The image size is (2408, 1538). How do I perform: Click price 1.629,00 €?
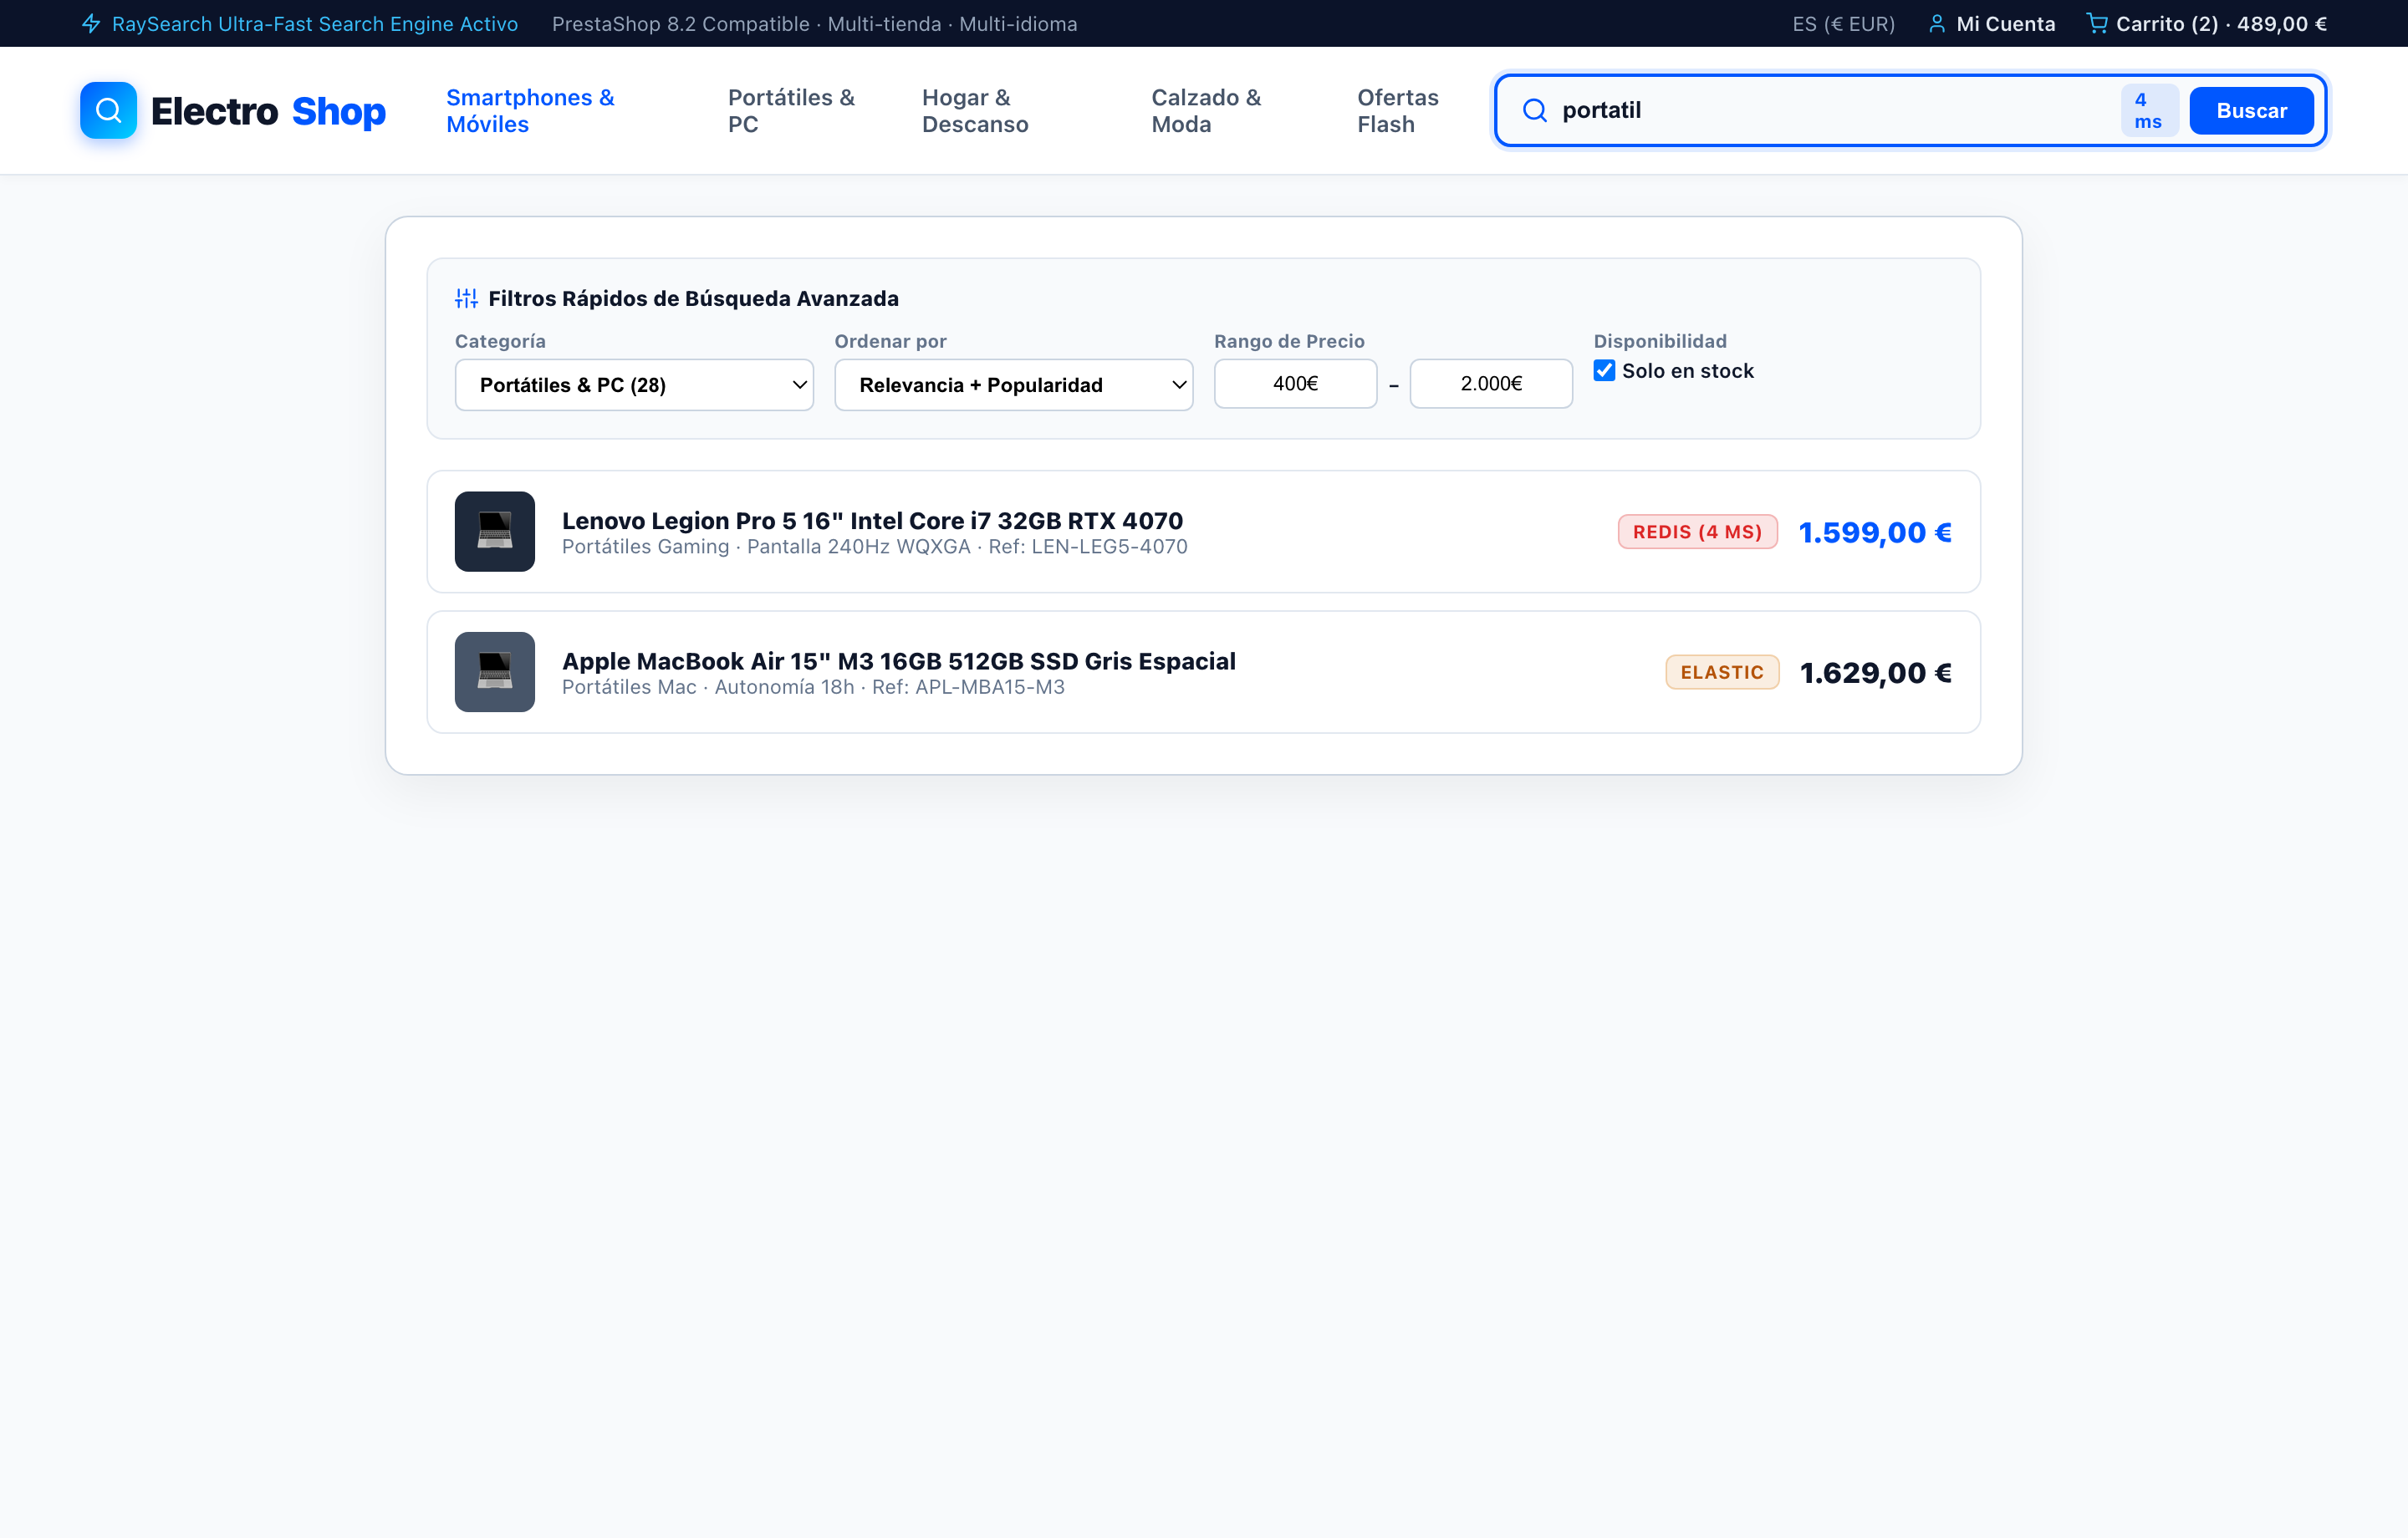coord(1876,673)
